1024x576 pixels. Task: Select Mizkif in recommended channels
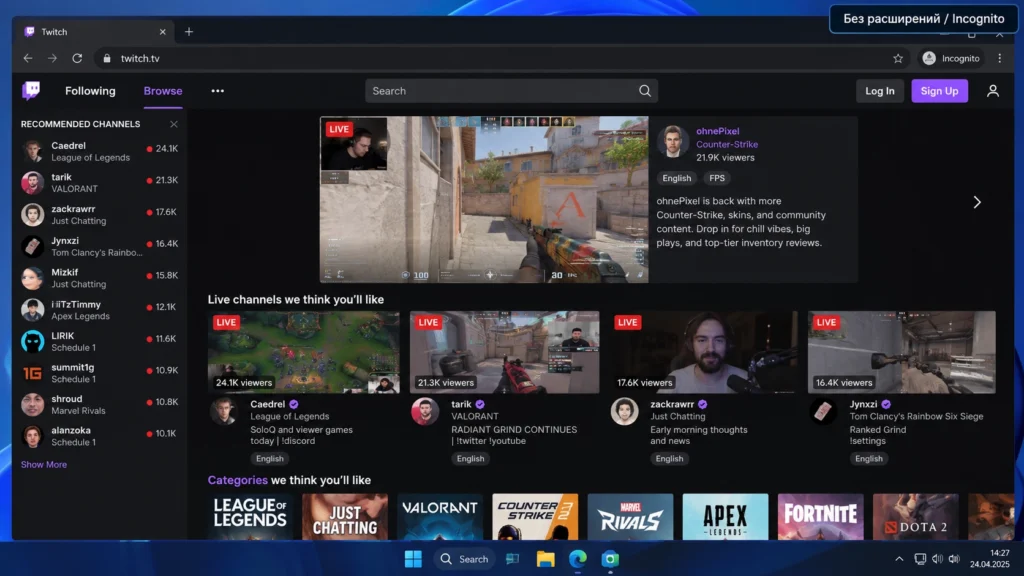[99, 278]
